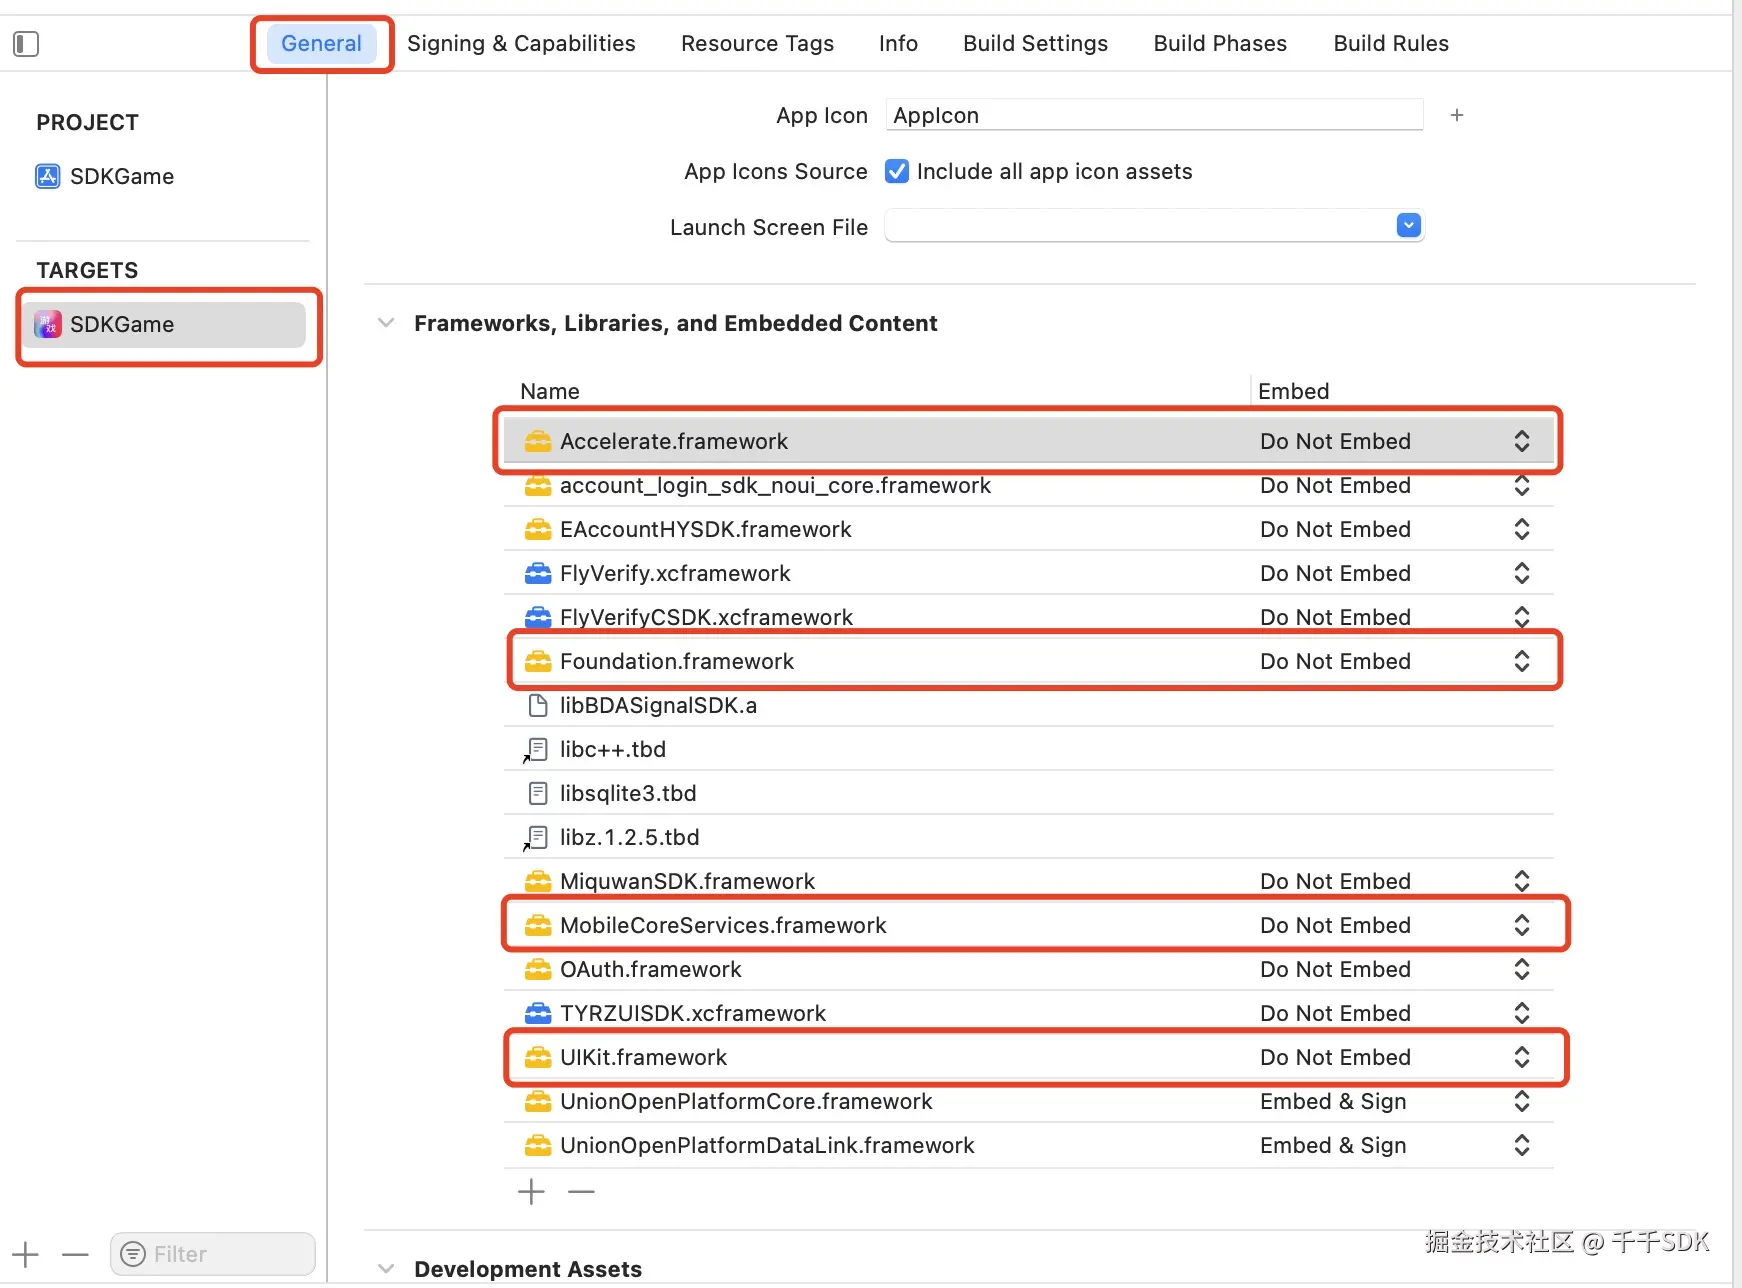
Task: Open the Signing & Capabilities tab
Action: (521, 44)
